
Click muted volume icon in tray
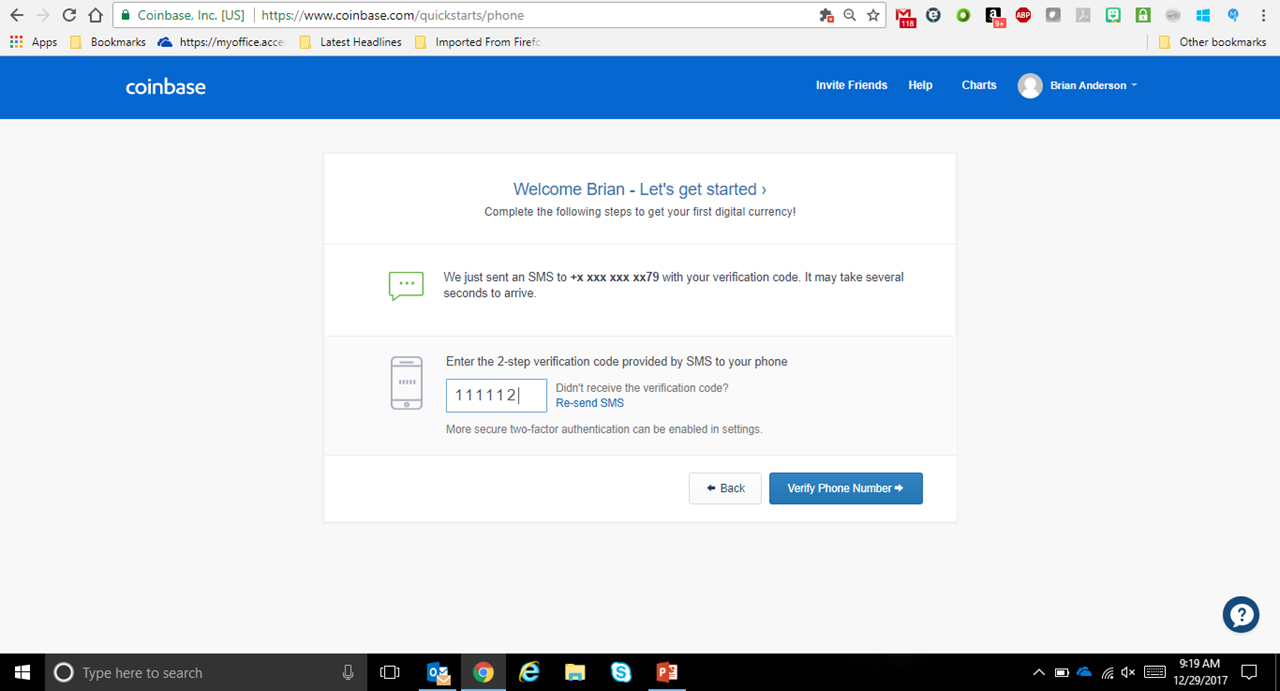[1129, 672]
